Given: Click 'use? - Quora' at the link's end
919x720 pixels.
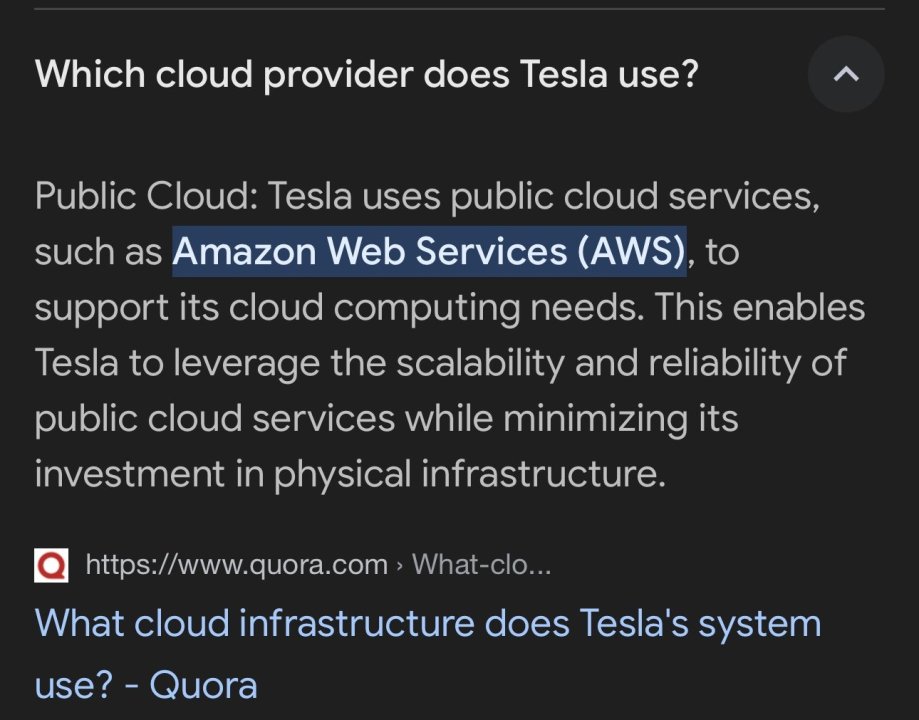Looking at the screenshot, I should (x=146, y=685).
